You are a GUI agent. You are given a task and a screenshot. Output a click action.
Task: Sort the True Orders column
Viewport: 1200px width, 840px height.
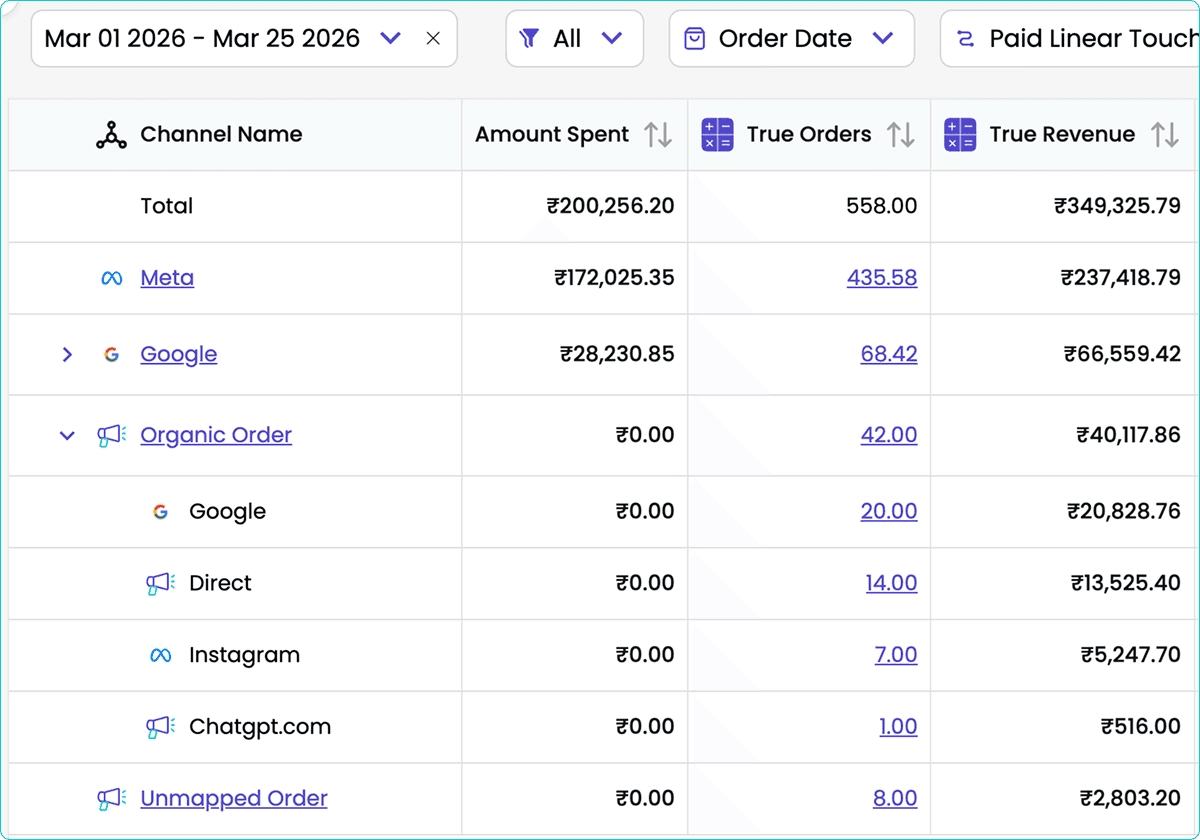(x=901, y=135)
